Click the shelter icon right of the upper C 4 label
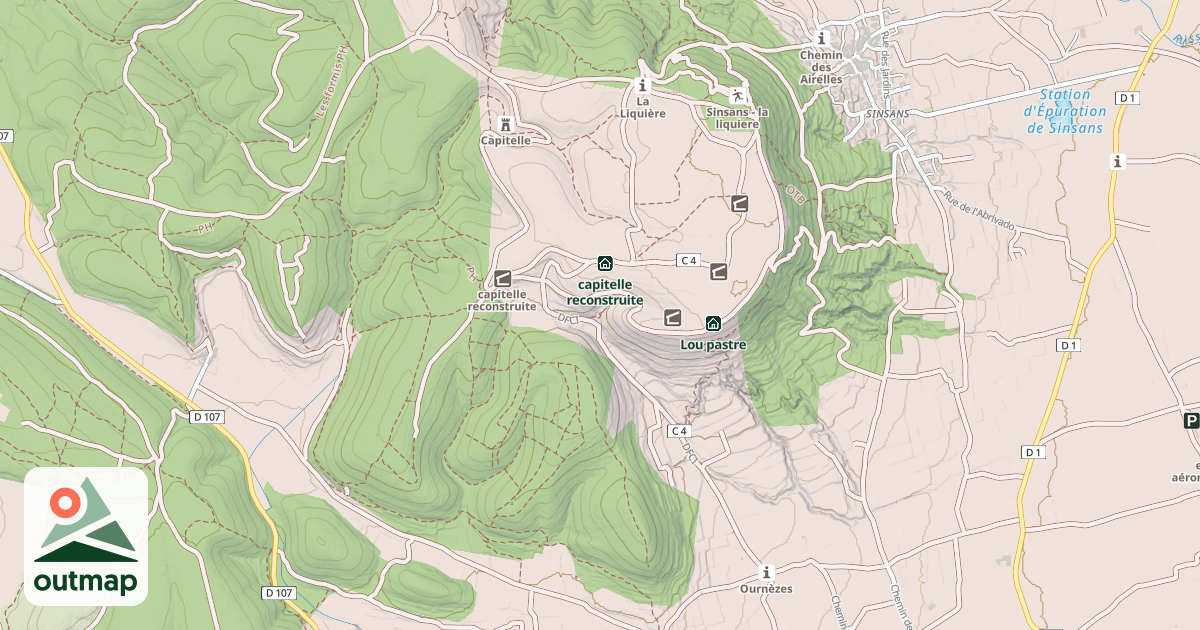Screen dimensions: 1200x630 (x=718, y=271)
